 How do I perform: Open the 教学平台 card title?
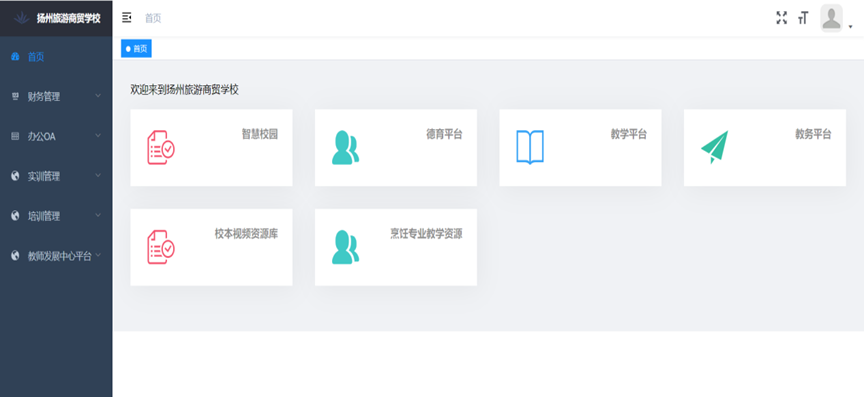click(629, 134)
